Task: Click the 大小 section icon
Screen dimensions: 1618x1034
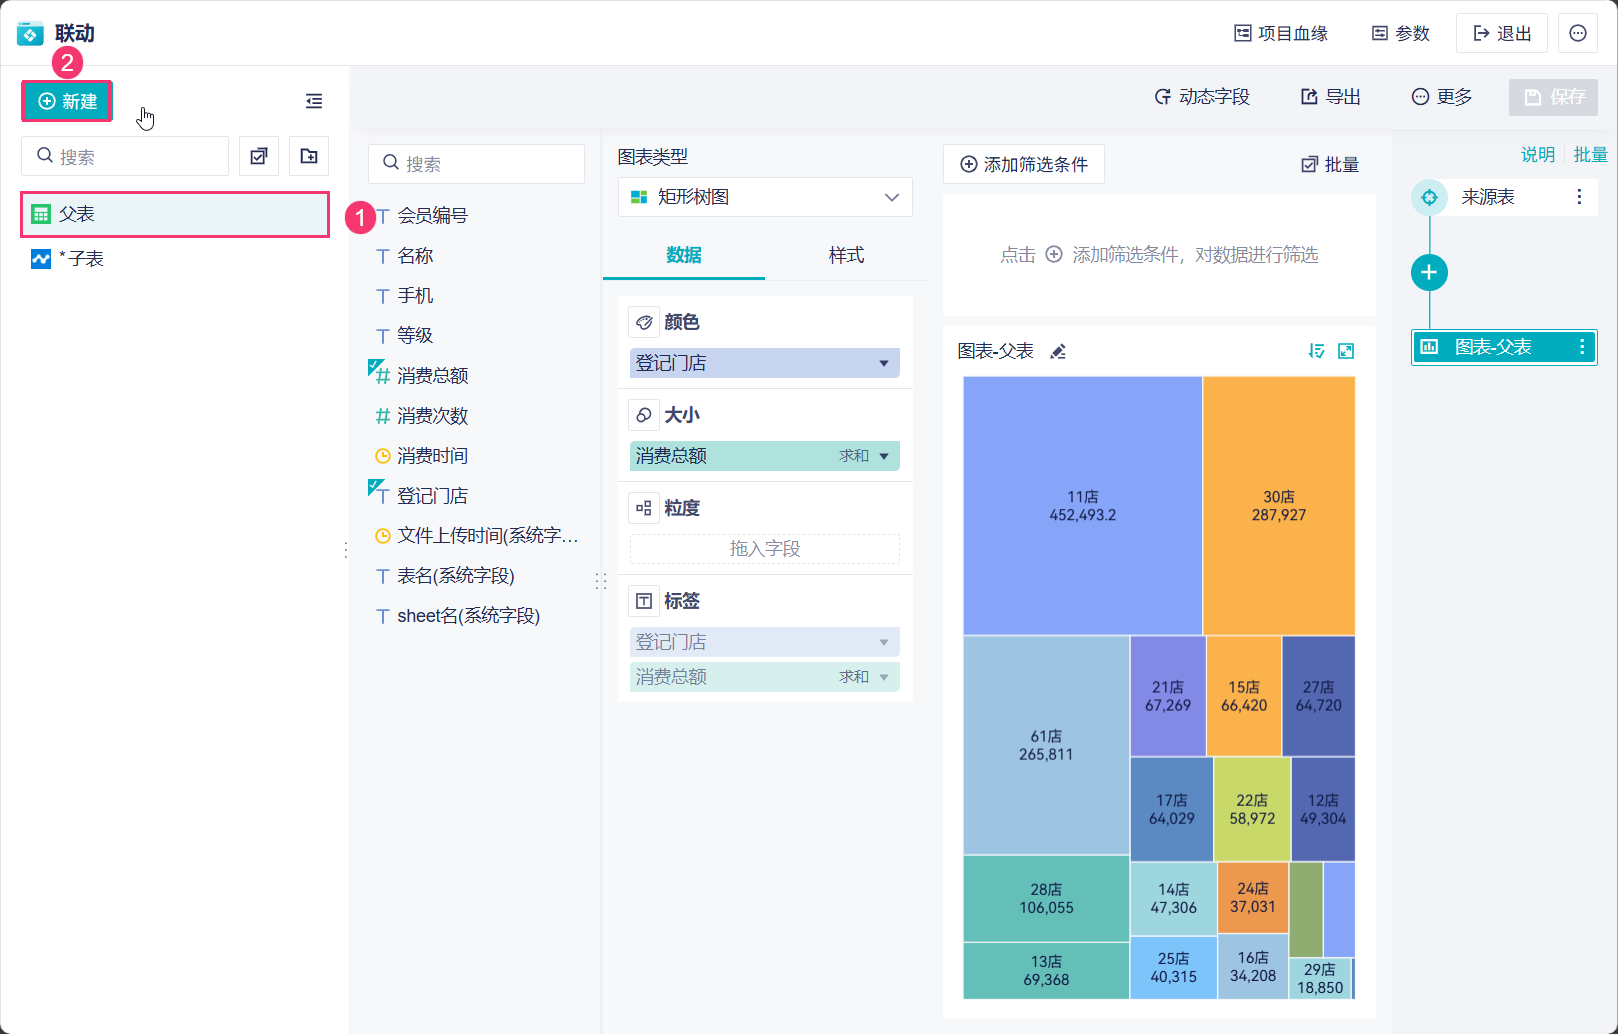Action: click(644, 415)
